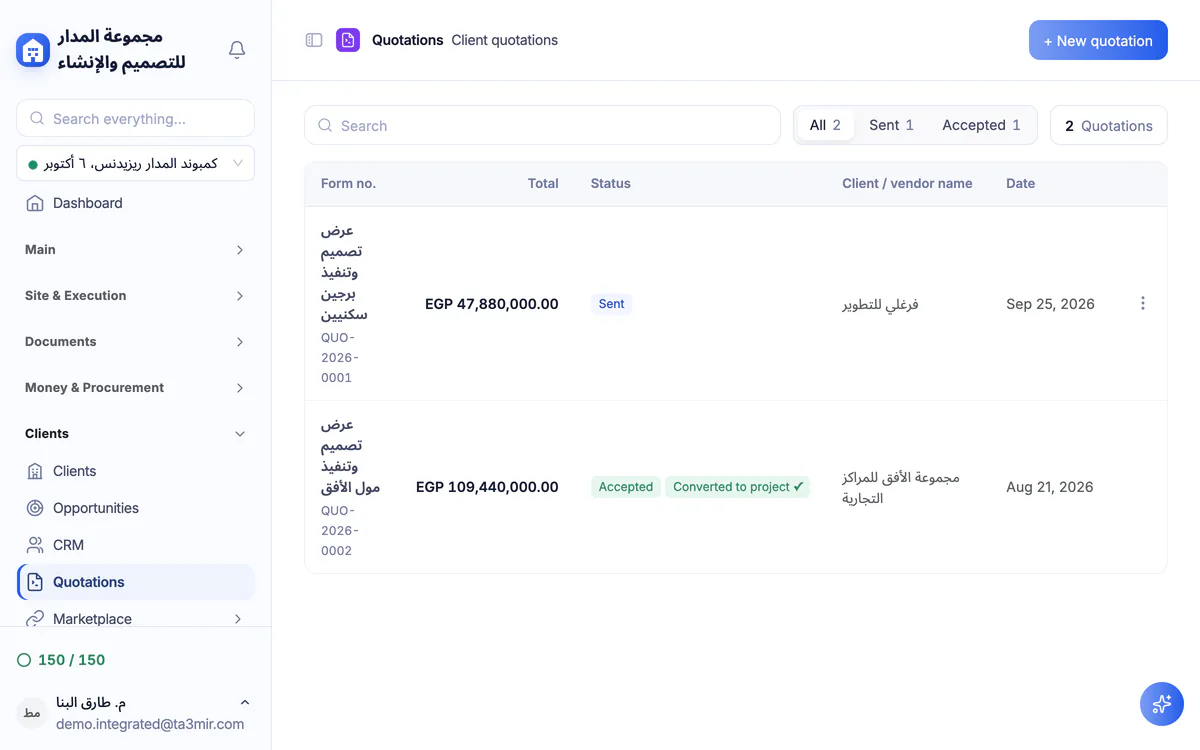Image resolution: width=1200 pixels, height=750 pixels.
Task: Click the 150 / 150 usage indicator
Action: pos(61,660)
